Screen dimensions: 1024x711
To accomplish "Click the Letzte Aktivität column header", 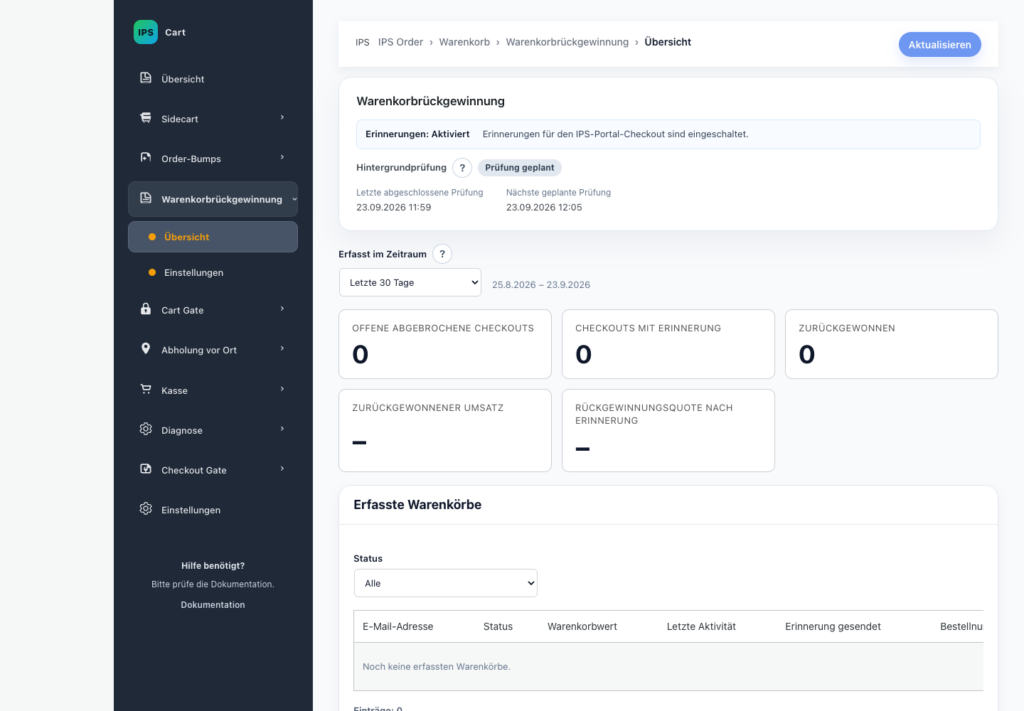I will pos(701,626).
